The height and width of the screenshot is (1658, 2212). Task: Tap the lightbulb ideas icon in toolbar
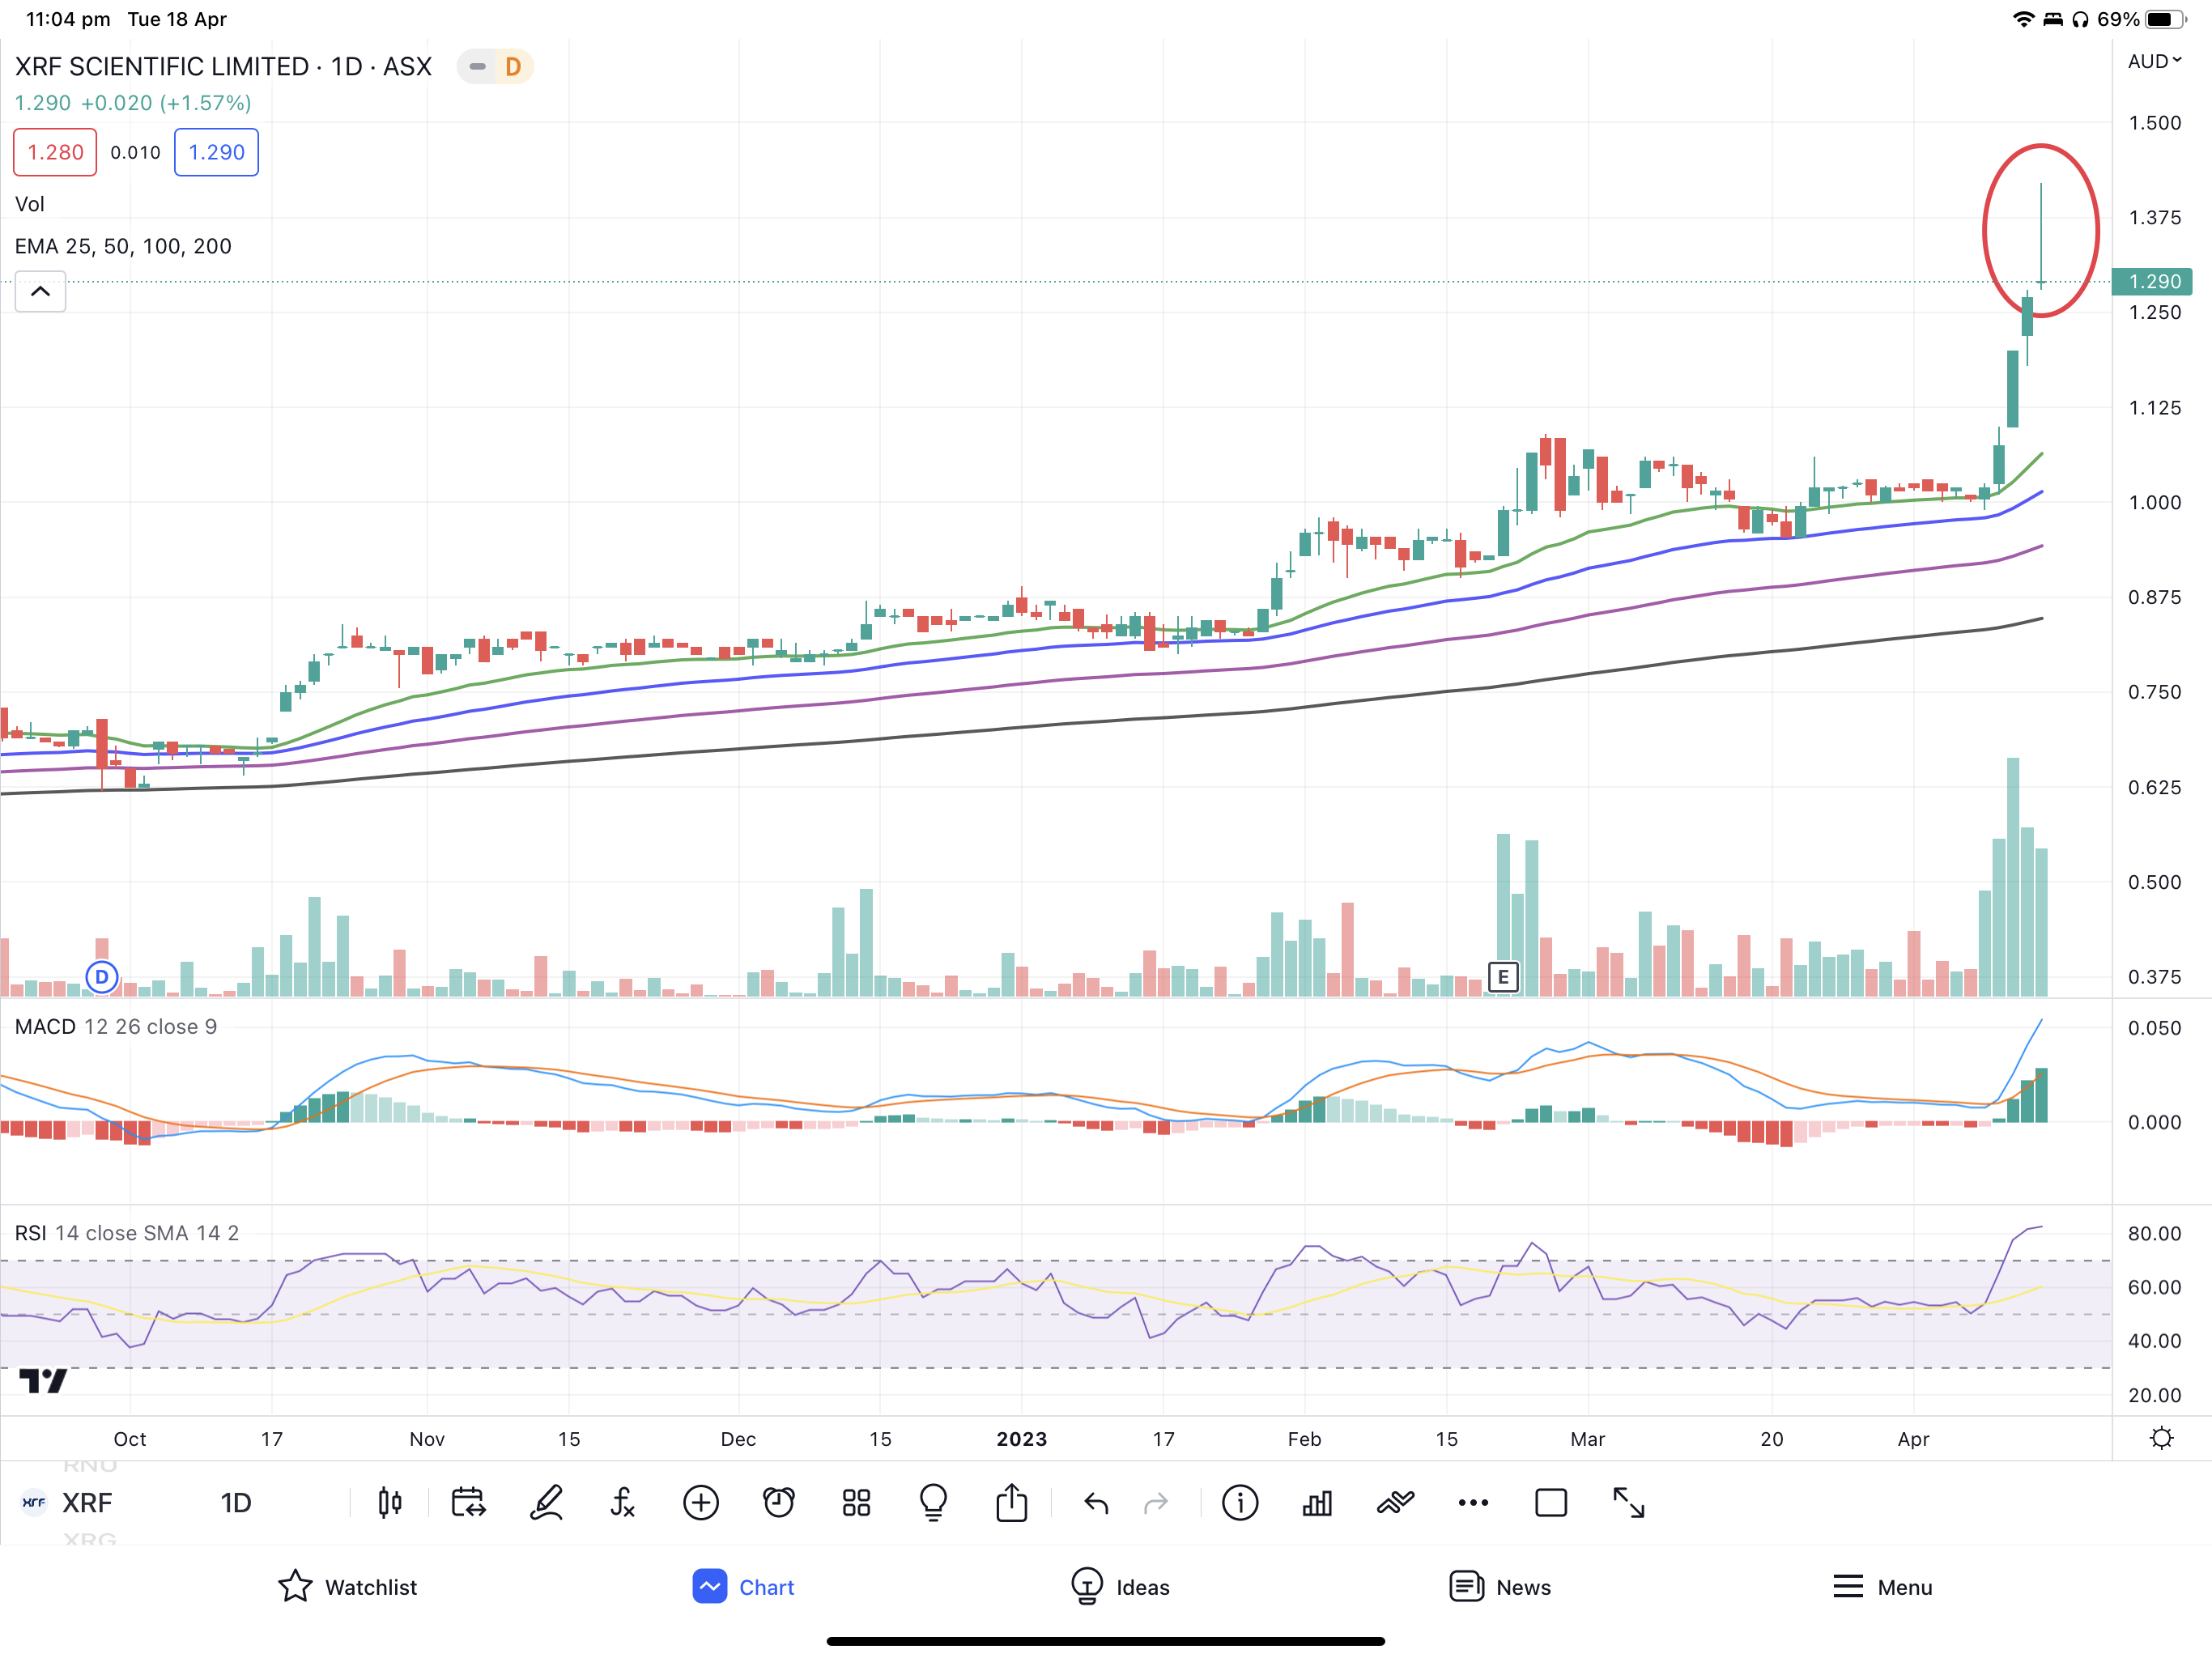(x=933, y=1502)
